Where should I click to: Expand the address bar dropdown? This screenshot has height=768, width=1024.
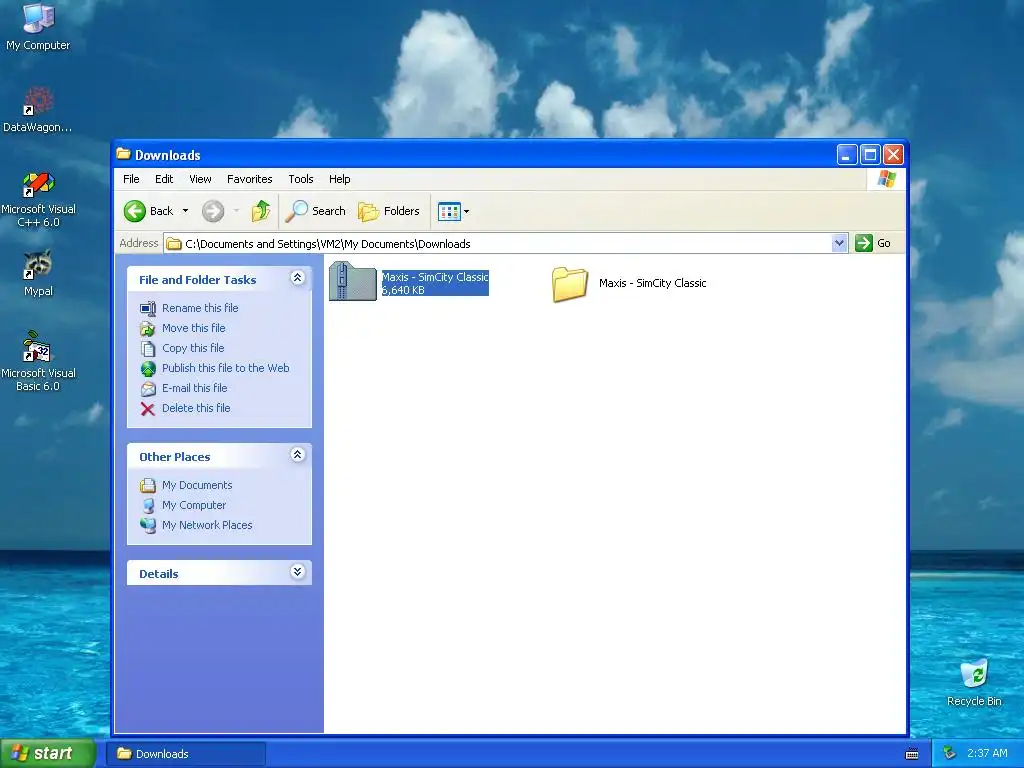click(x=839, y=243)
